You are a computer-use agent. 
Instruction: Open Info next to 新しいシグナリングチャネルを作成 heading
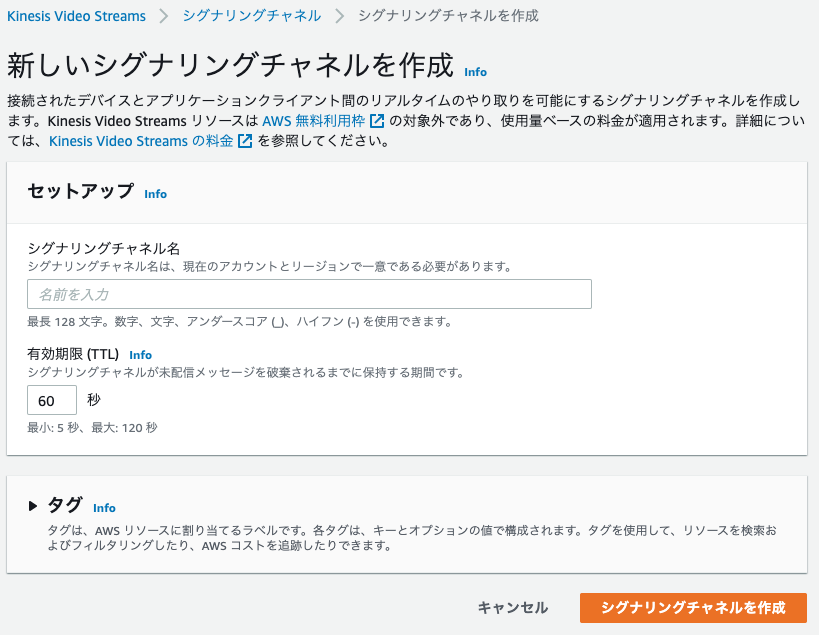tap(474, 72)
